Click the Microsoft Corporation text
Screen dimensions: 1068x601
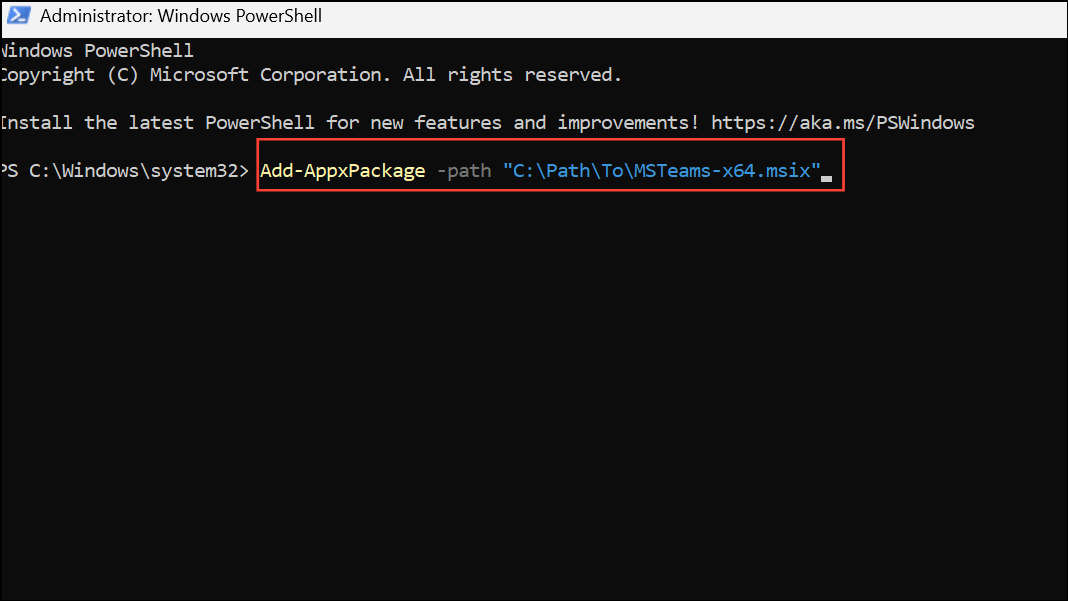[x=270, y=75]
